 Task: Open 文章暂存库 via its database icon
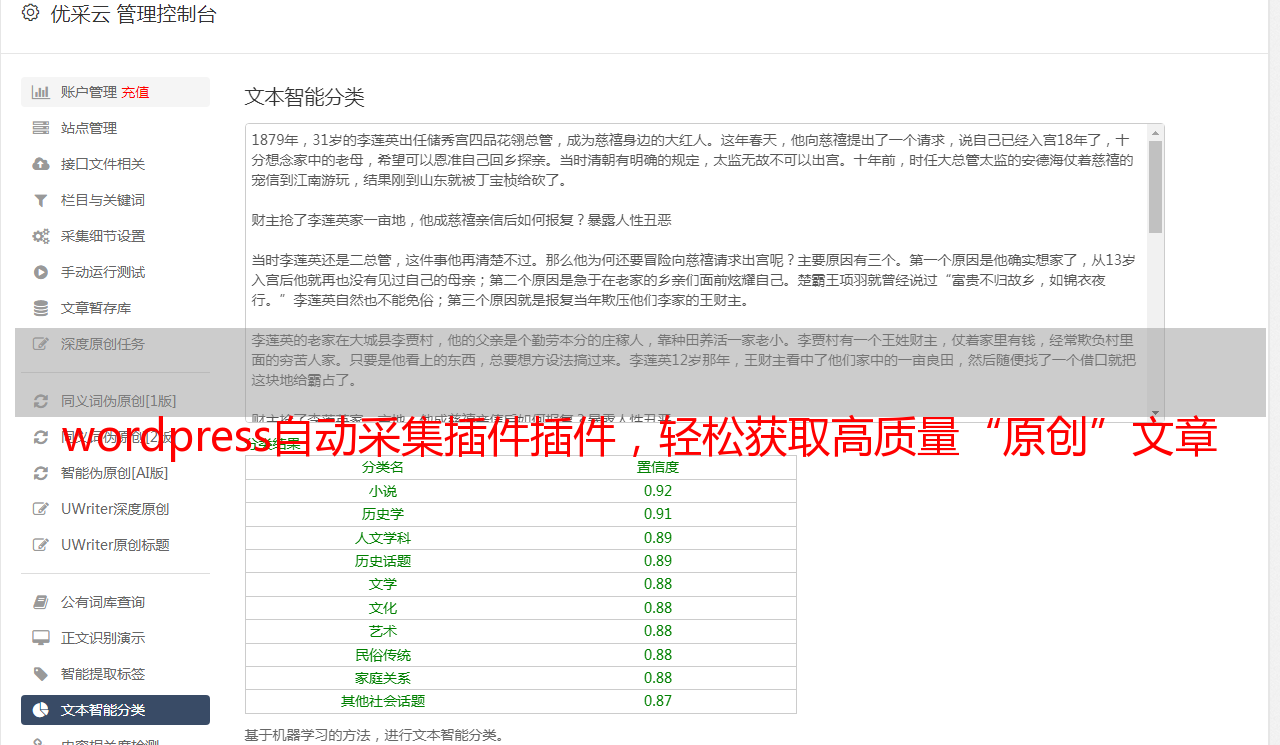click(41, 308)
